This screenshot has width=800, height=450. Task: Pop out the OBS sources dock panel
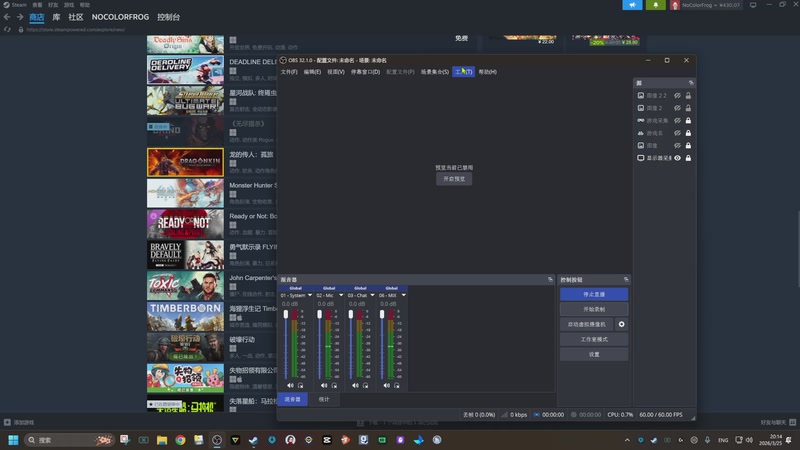pos(691,83)
